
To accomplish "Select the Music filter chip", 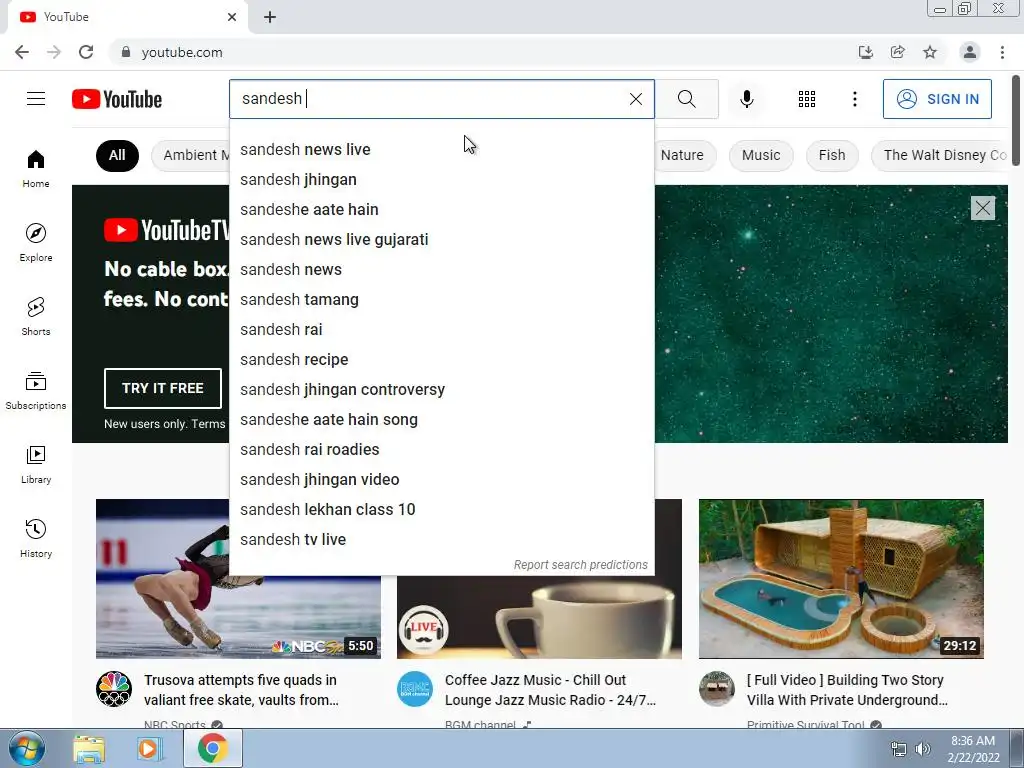I will point(761,155).
